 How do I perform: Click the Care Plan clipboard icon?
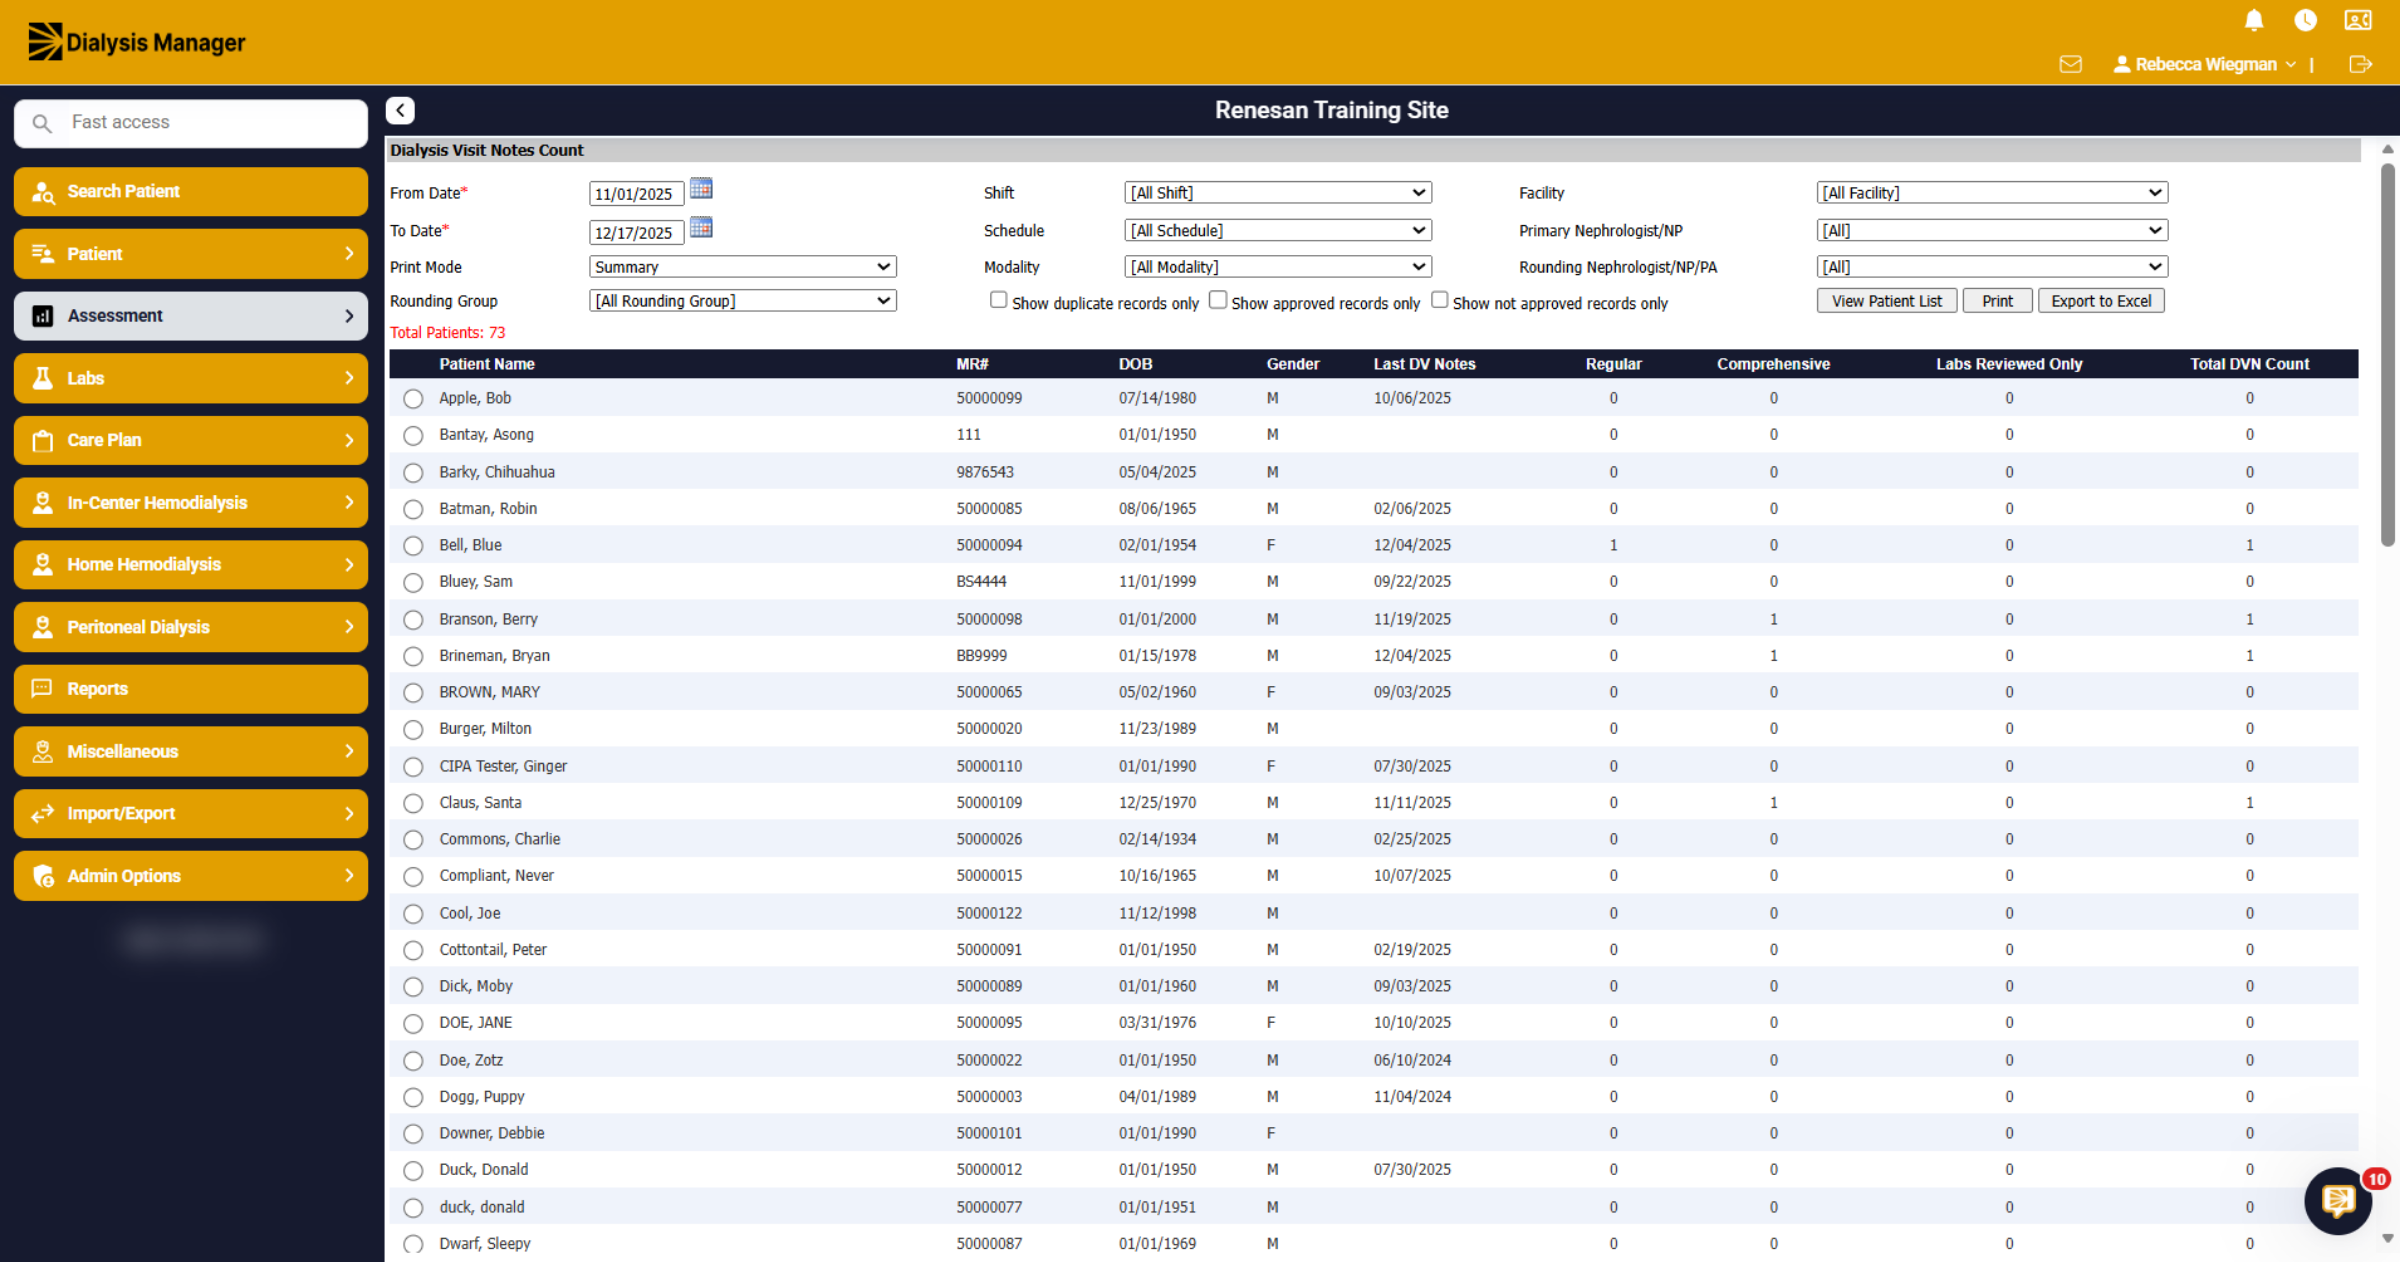pos(43,441)
